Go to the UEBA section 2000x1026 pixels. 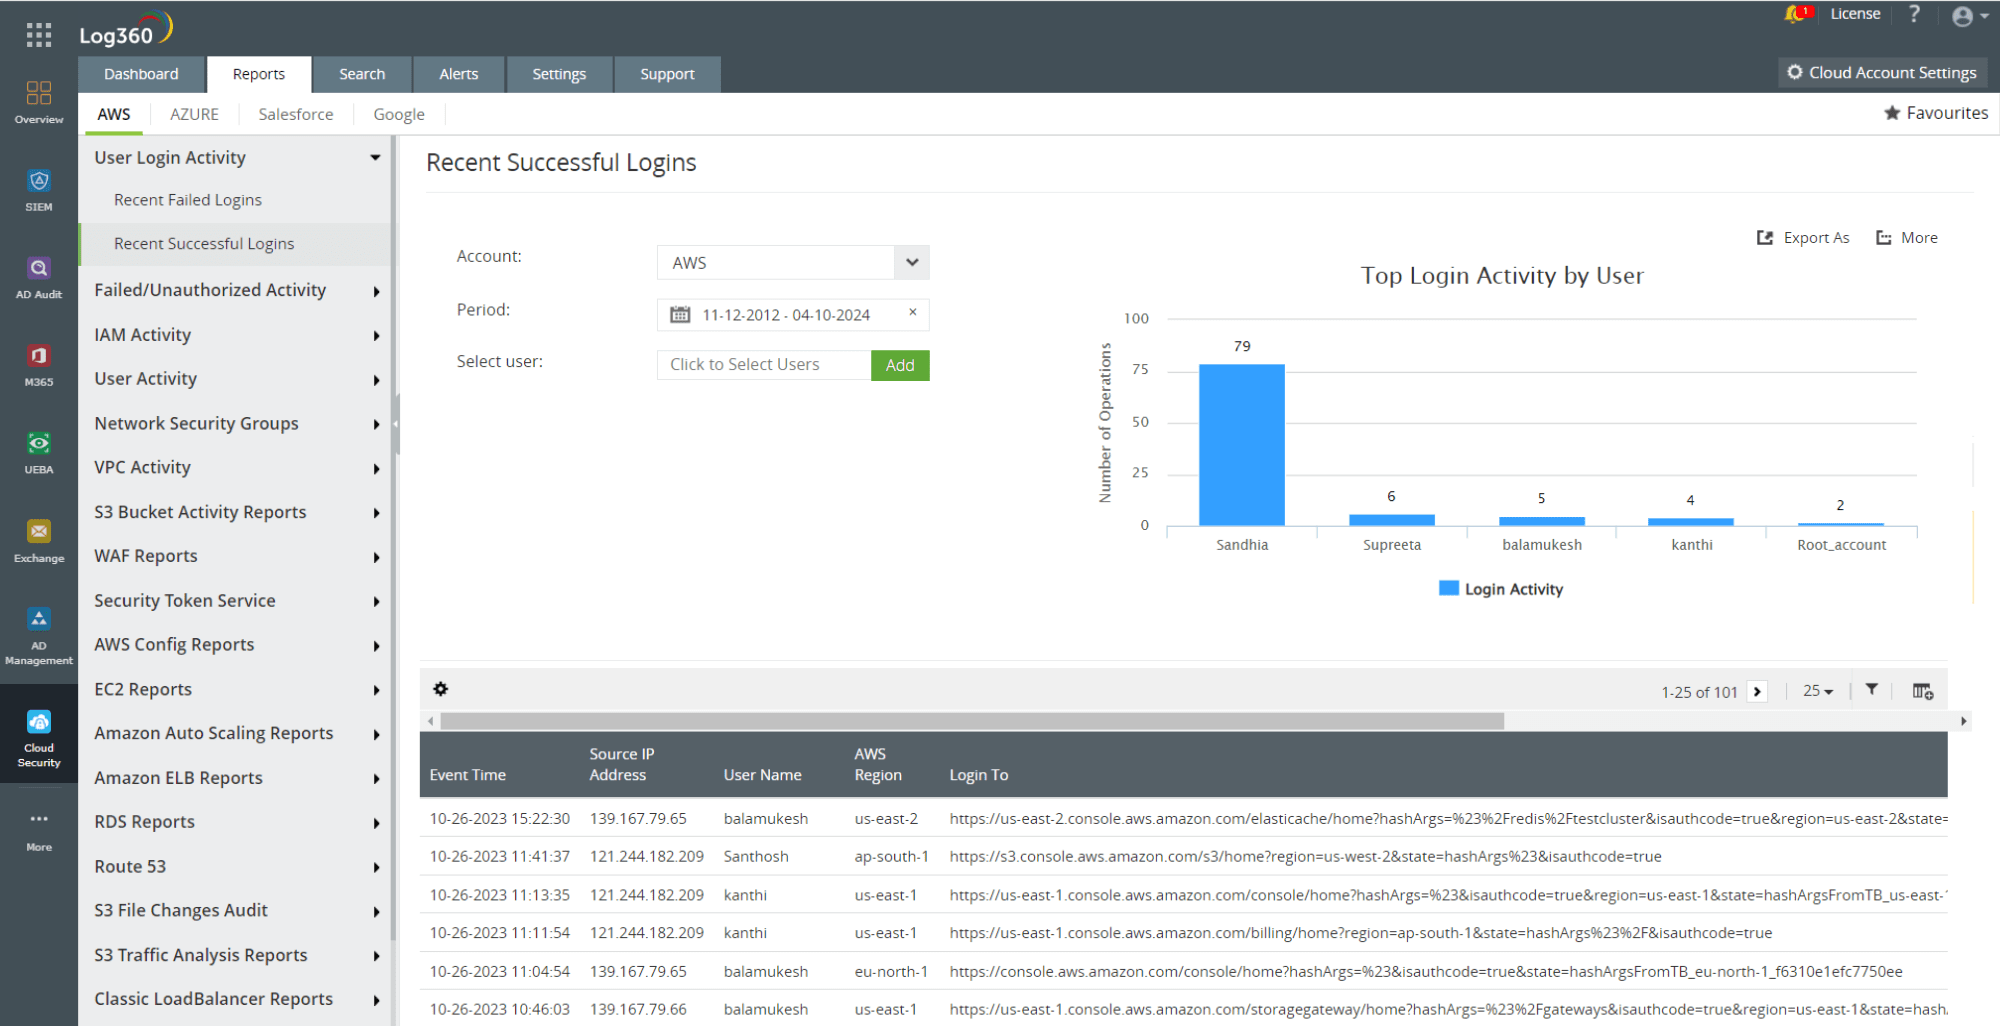38,452
